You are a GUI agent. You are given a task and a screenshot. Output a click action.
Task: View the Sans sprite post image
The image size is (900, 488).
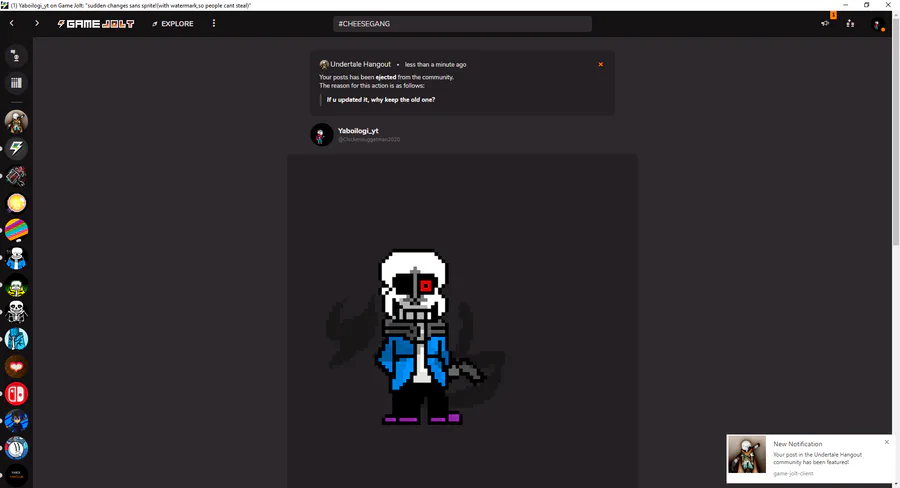point(462,321)
